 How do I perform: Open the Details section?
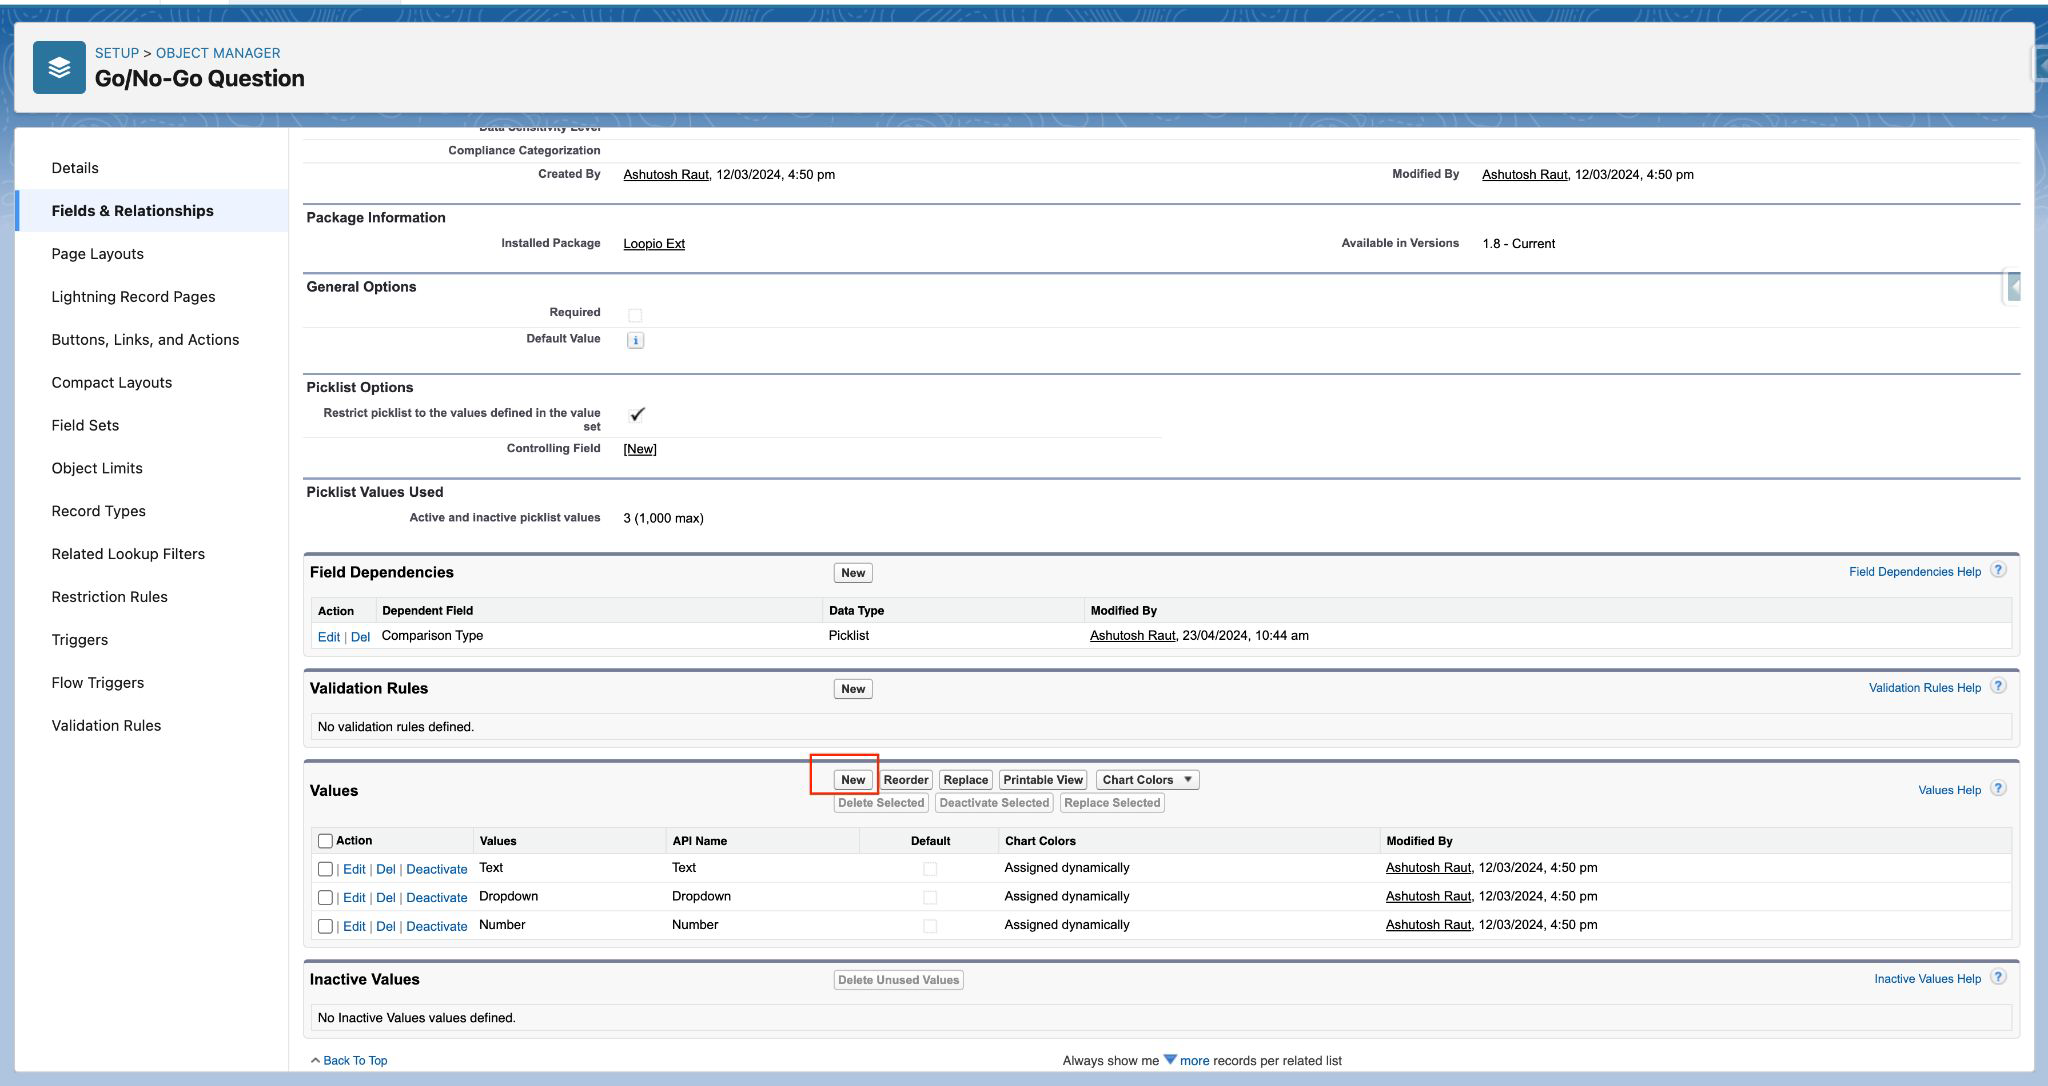pyautogui.click(x=75, y=168)
